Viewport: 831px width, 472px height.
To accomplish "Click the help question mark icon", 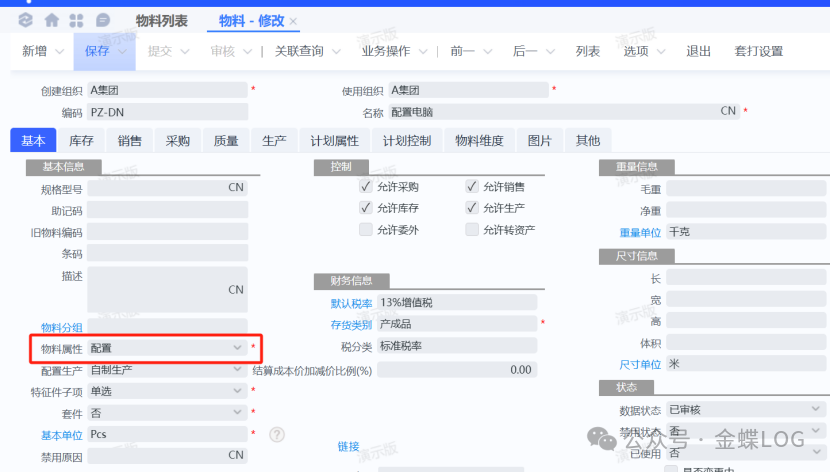I will point(277,434).
